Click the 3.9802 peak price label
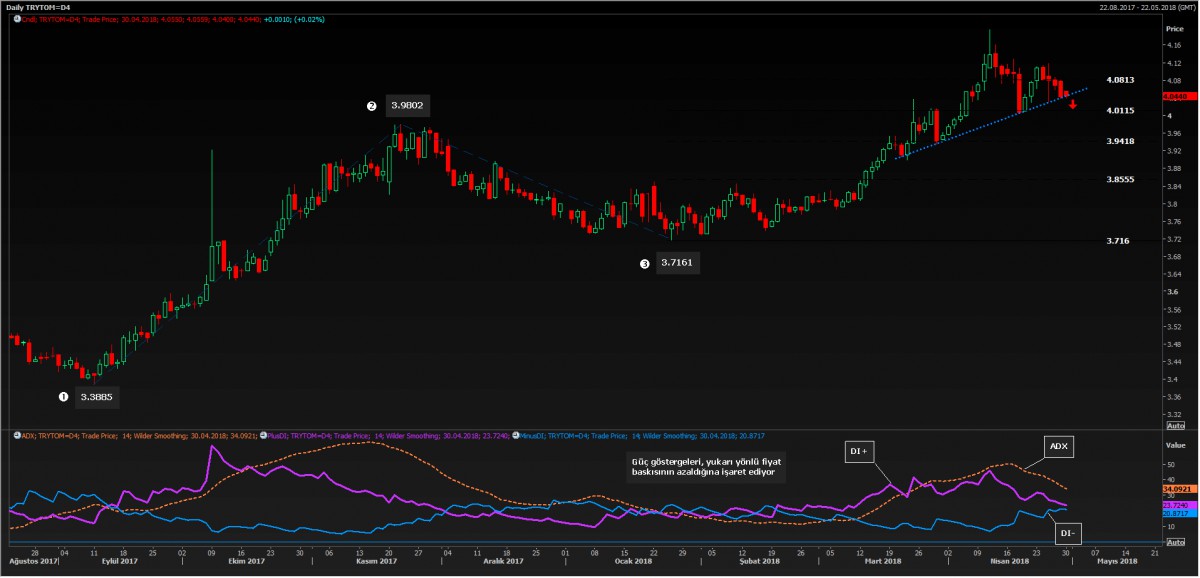The height and width of the screenshot is (578, 1200). tap(408, 105)
